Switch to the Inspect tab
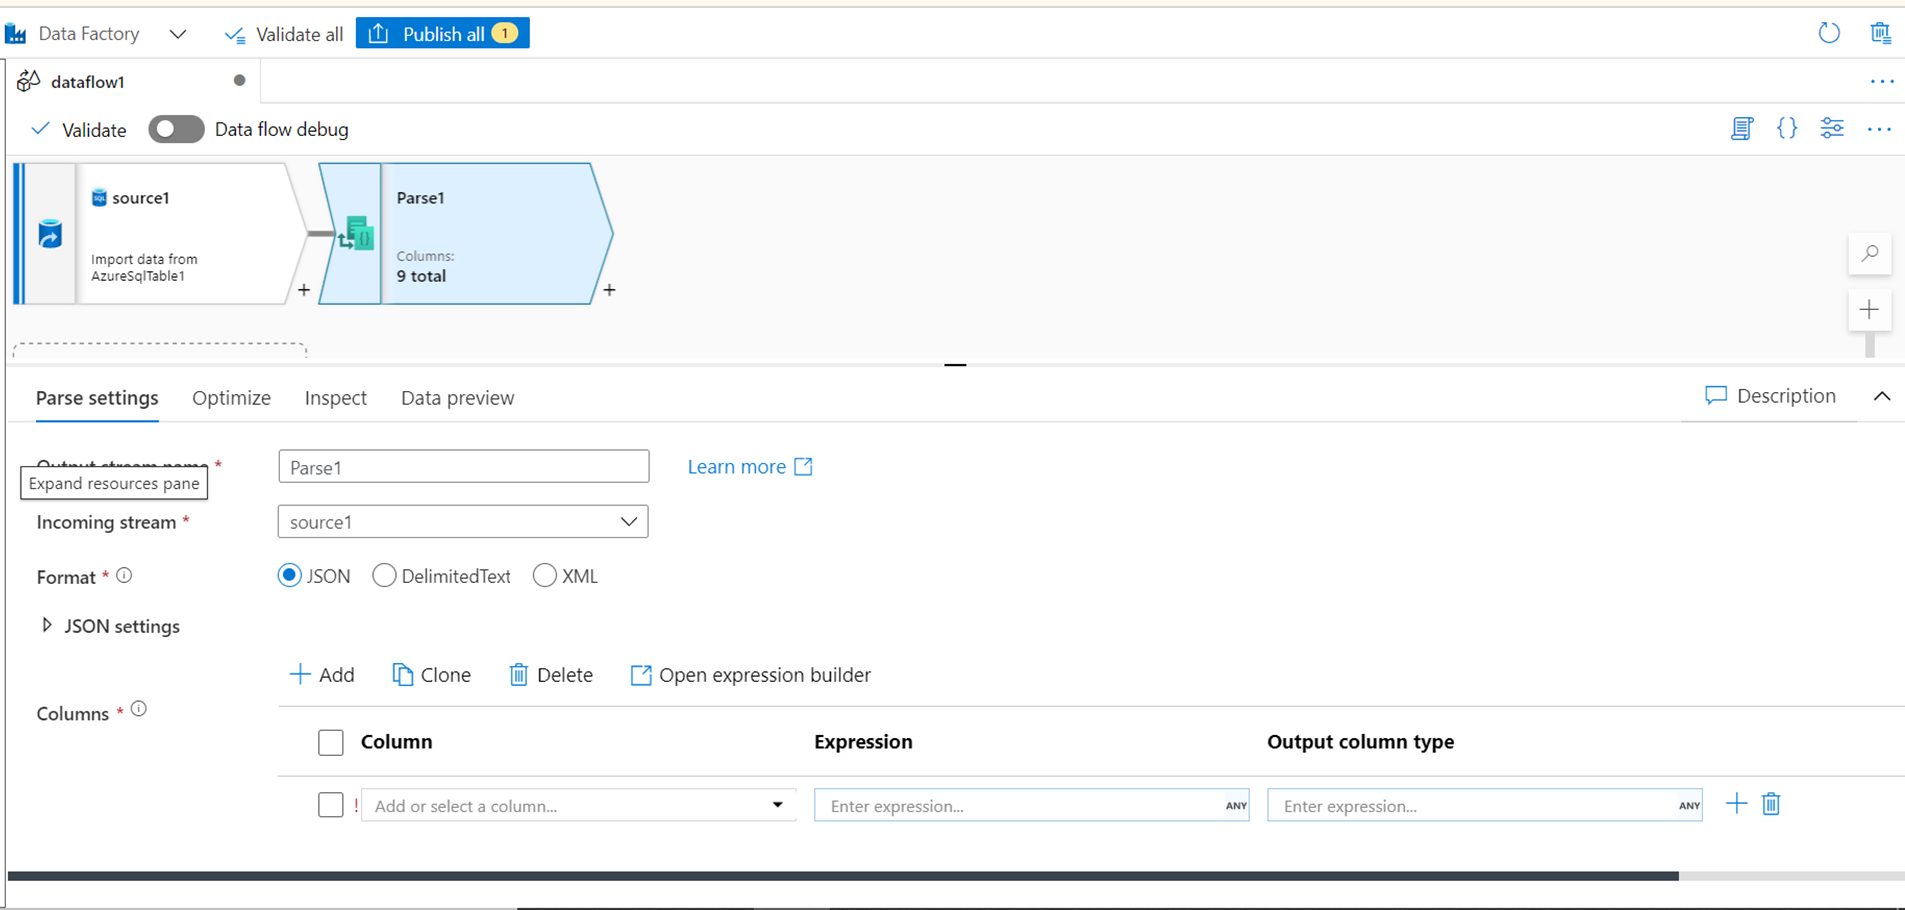The width and height of the screenshot is (1905, 910). 336,398
